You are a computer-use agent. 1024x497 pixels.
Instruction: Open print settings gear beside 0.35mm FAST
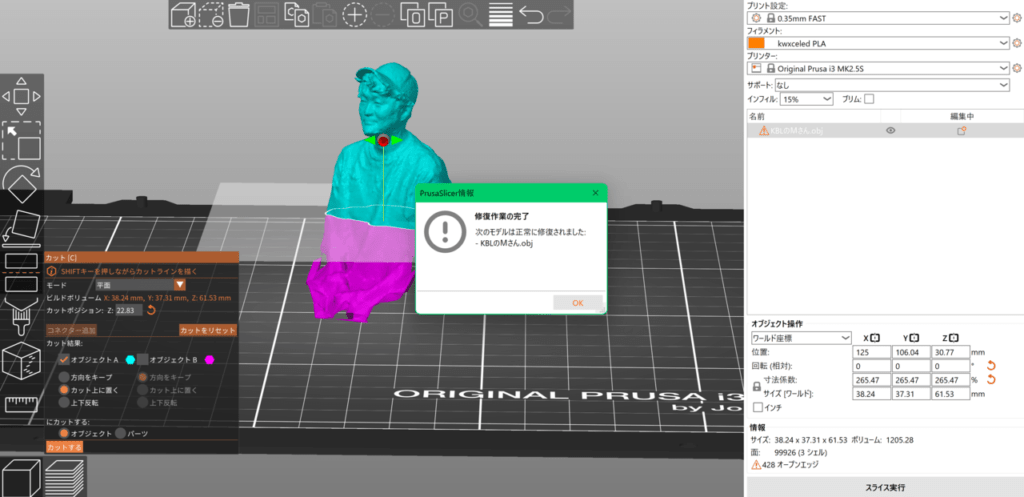[1016, 18]
